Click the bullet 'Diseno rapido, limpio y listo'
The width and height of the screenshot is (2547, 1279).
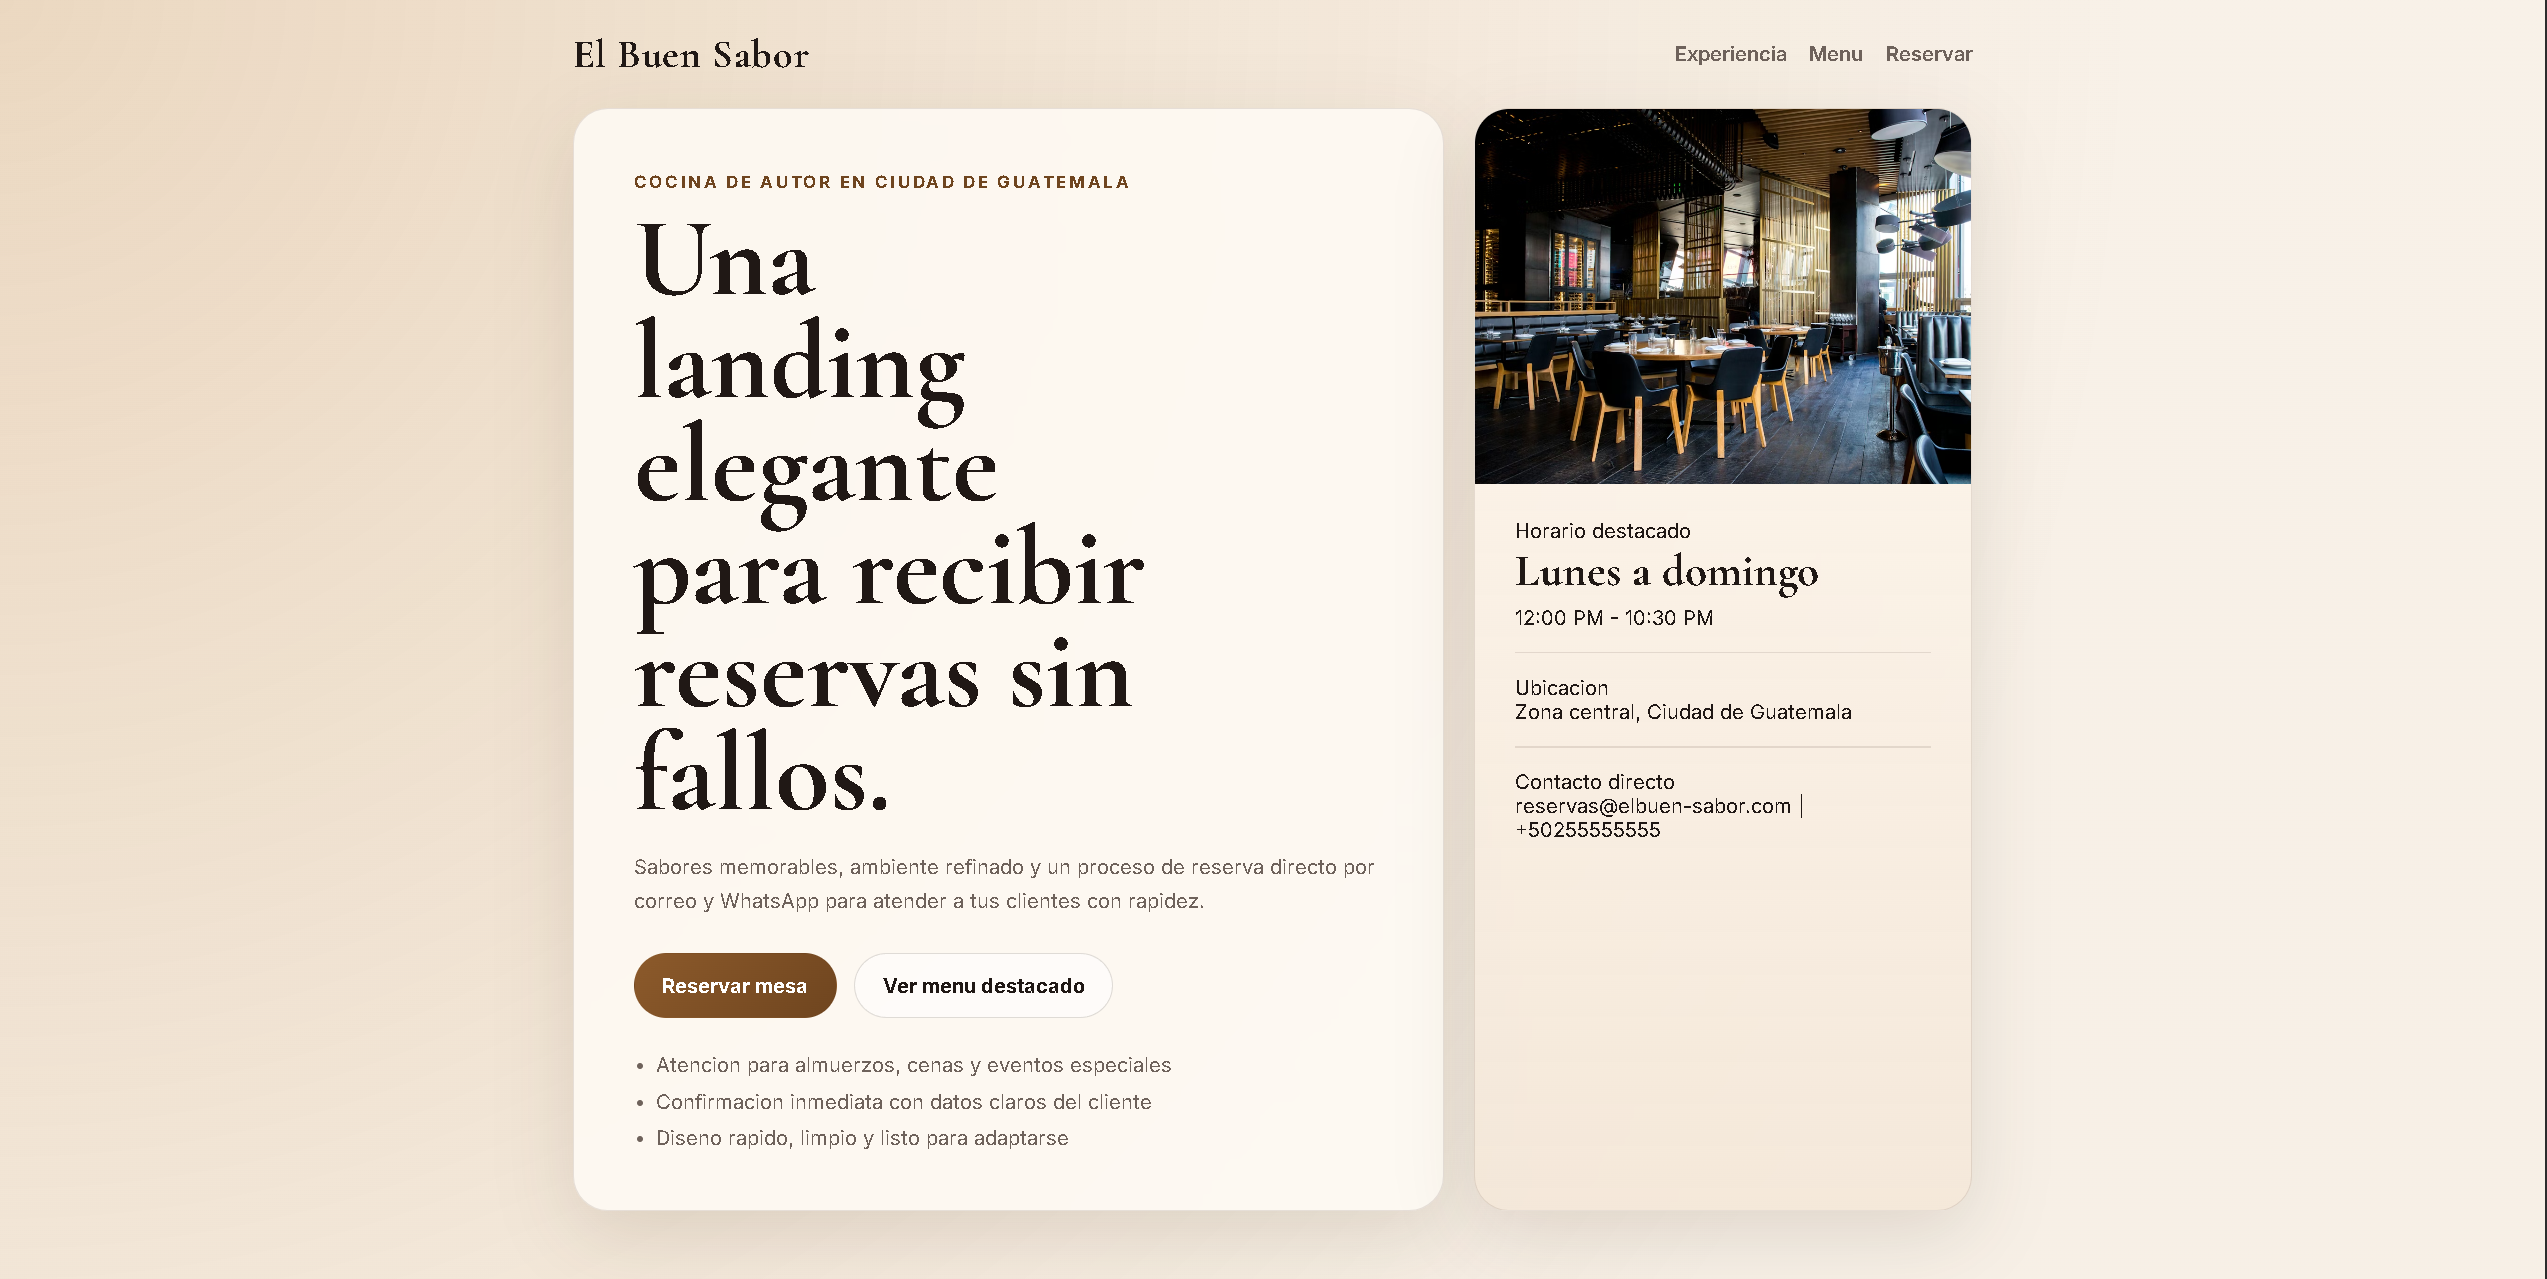click(x=862, y=1138)
